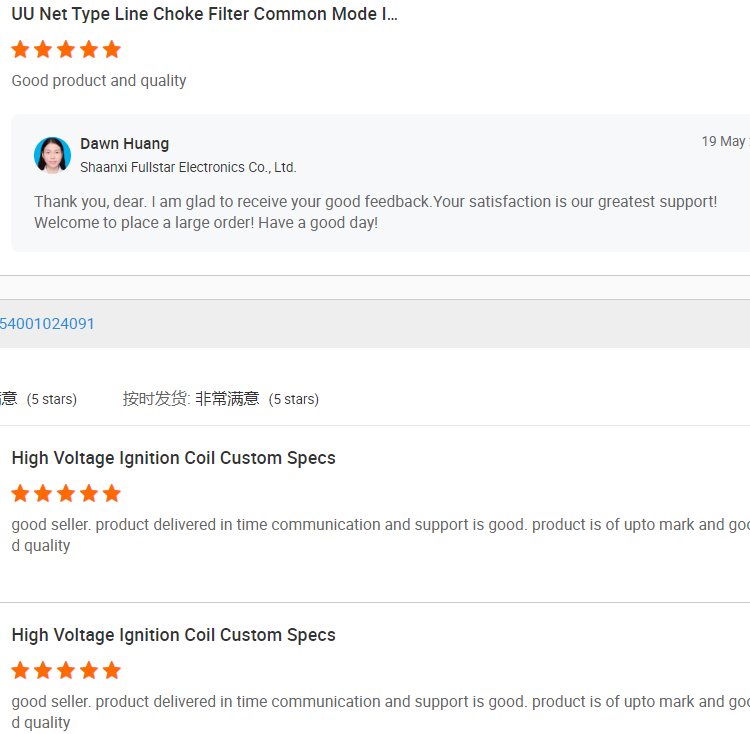
Task: Click Dawn Huang's profile avatar
Action: coord(52,155)
